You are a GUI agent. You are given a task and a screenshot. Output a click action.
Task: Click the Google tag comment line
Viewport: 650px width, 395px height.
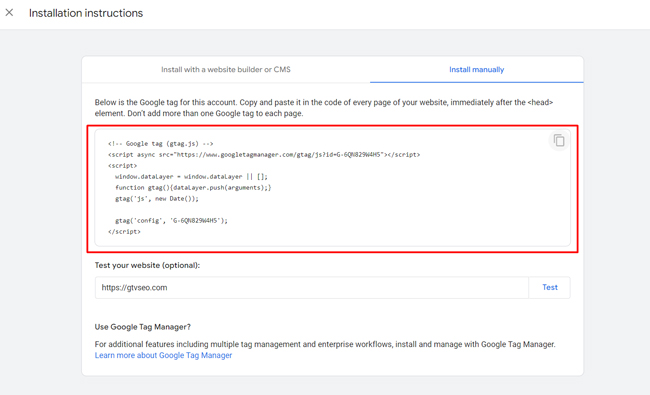pyautogui.click(x=160, y=143)
